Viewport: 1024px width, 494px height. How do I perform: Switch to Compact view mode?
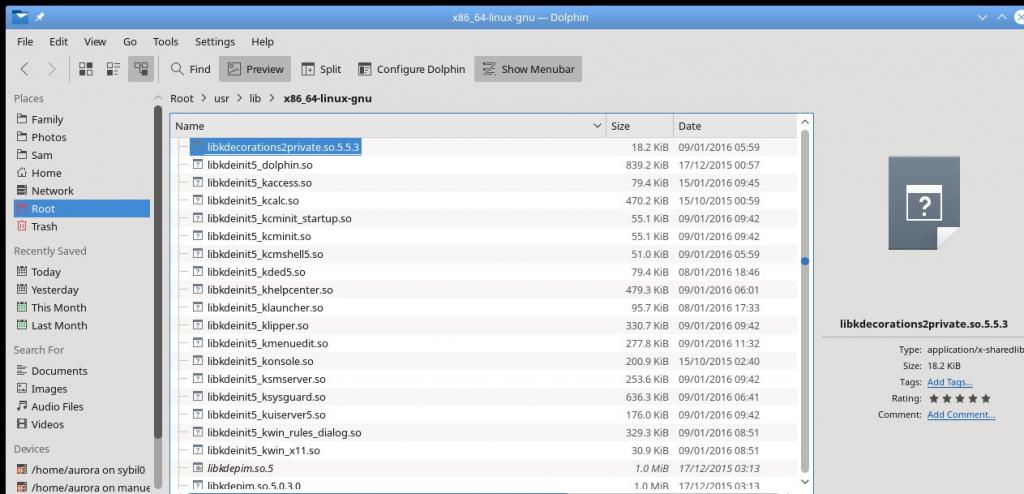click(113, 69)
